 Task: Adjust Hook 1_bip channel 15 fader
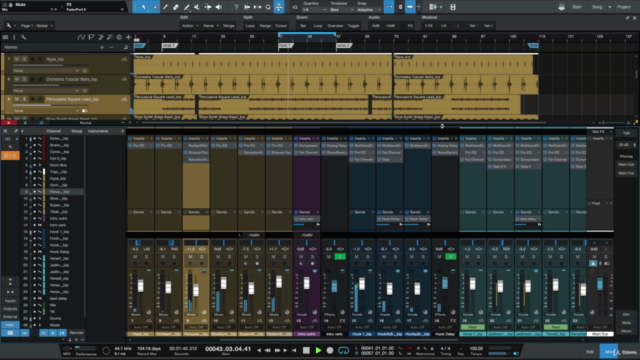(362, 283)
